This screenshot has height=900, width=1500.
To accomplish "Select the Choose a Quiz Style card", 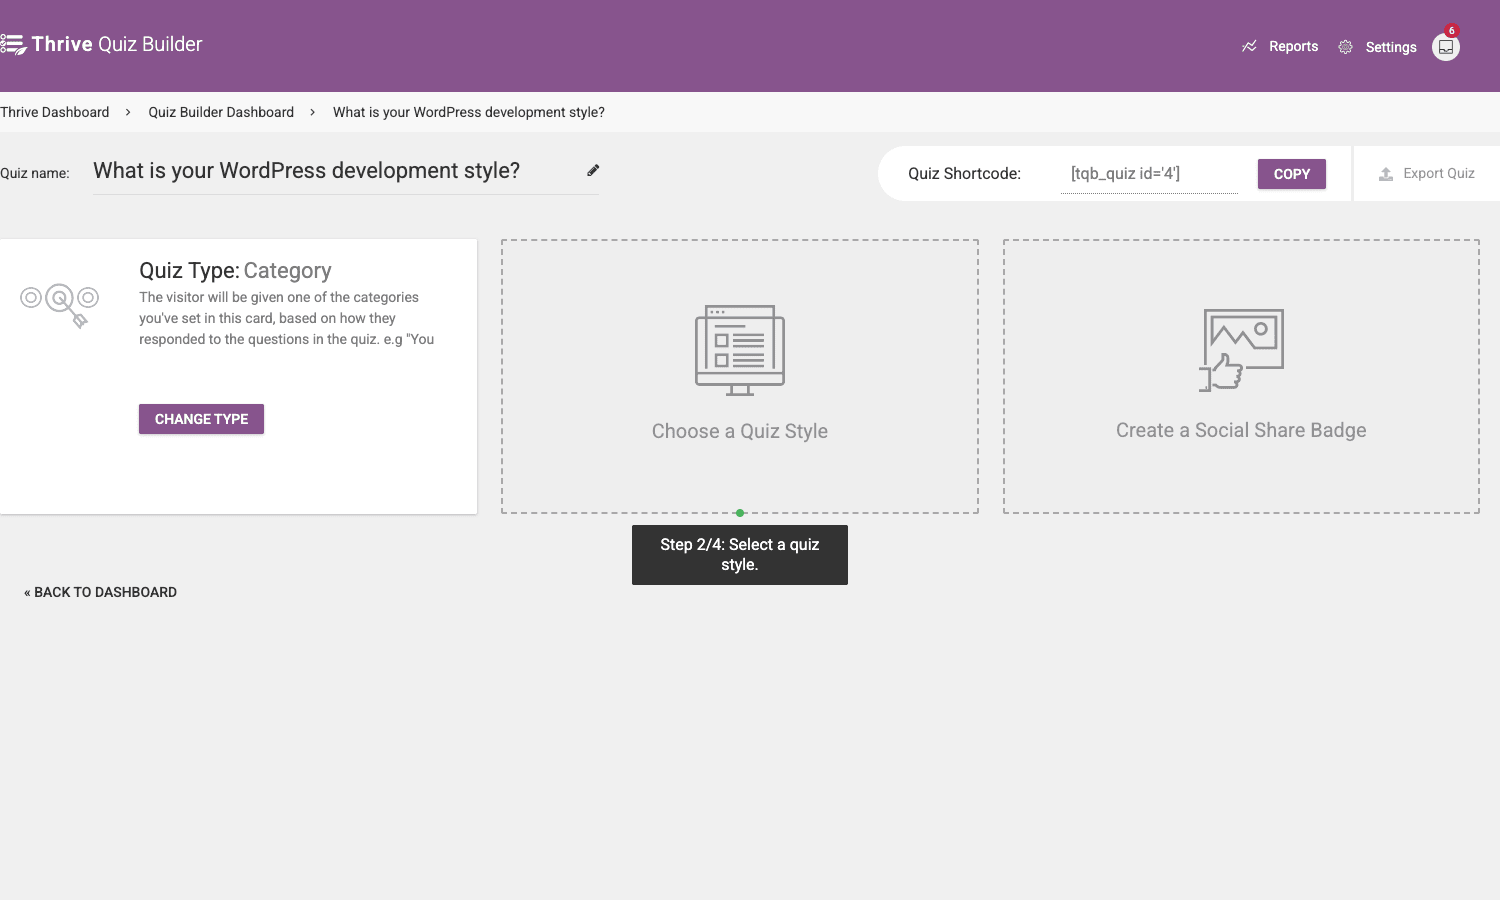I will tap(740, 376).
